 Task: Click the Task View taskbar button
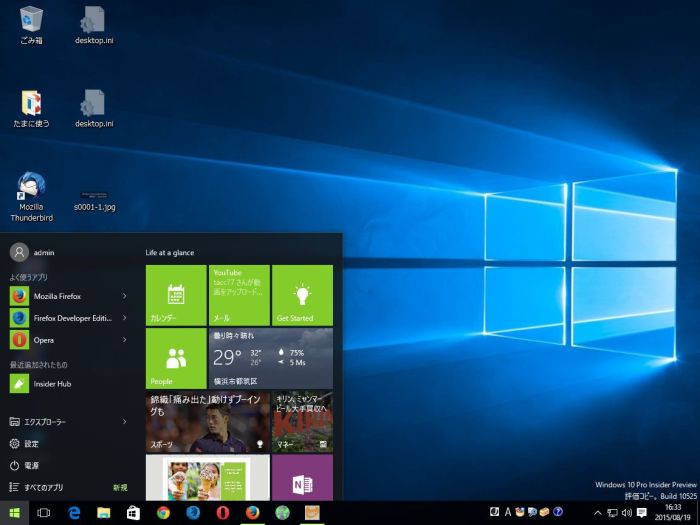(44, 513)
